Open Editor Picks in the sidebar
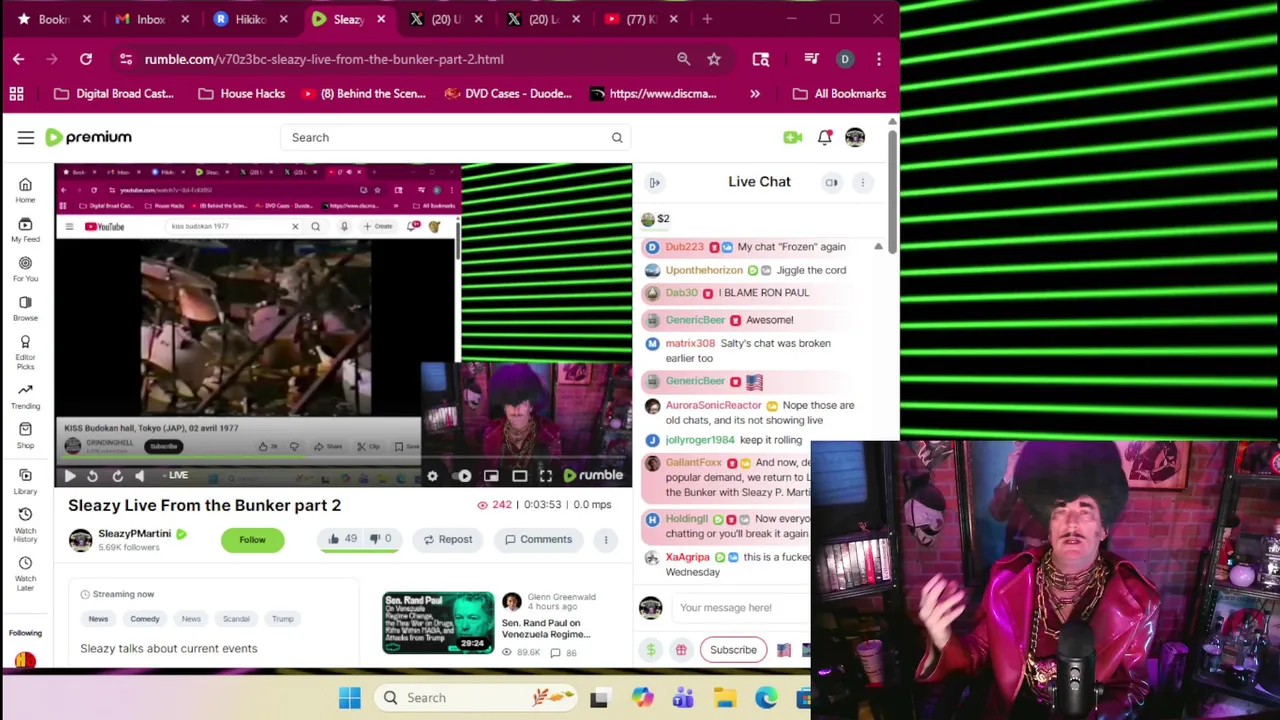The height and width of the screenshot is (720, 1280). [x=25, y=352]
